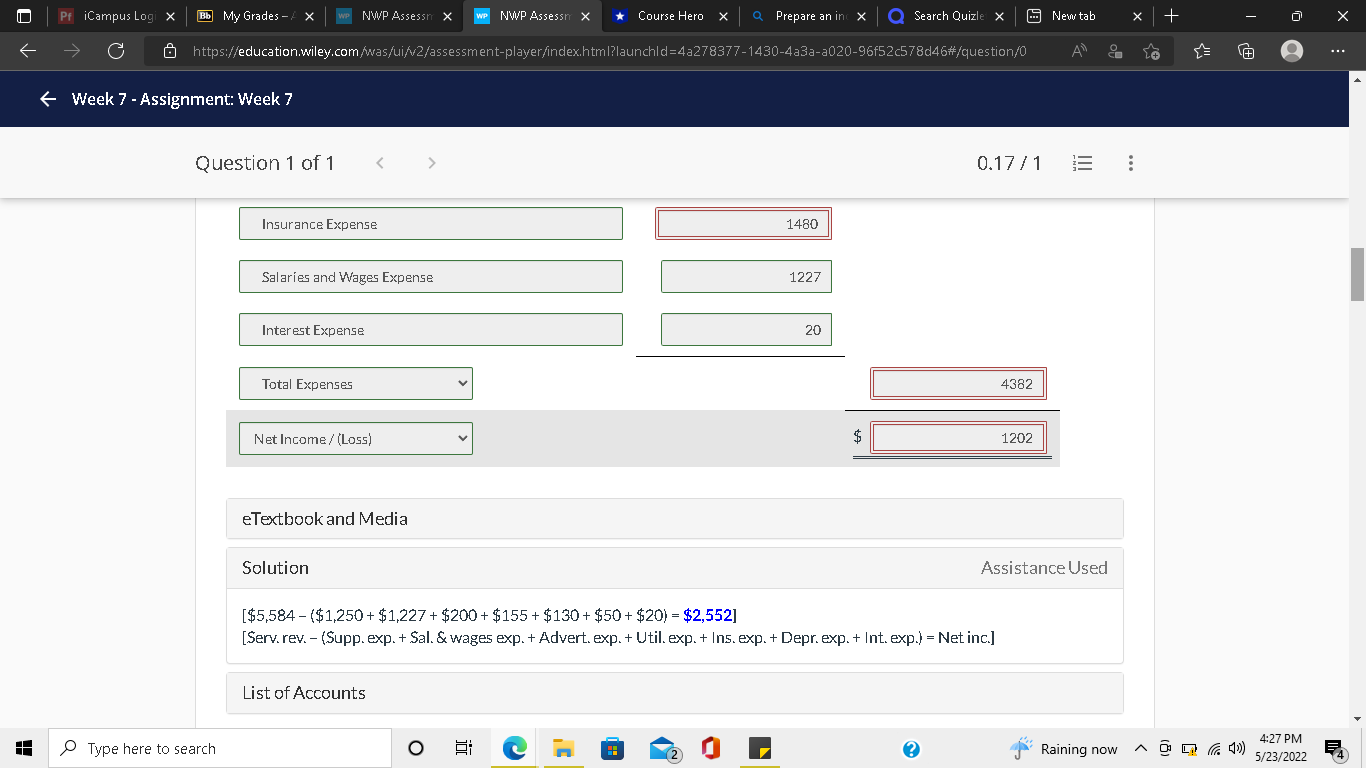
Task: Open the Favorites list icon
Action: [1201, 50]
